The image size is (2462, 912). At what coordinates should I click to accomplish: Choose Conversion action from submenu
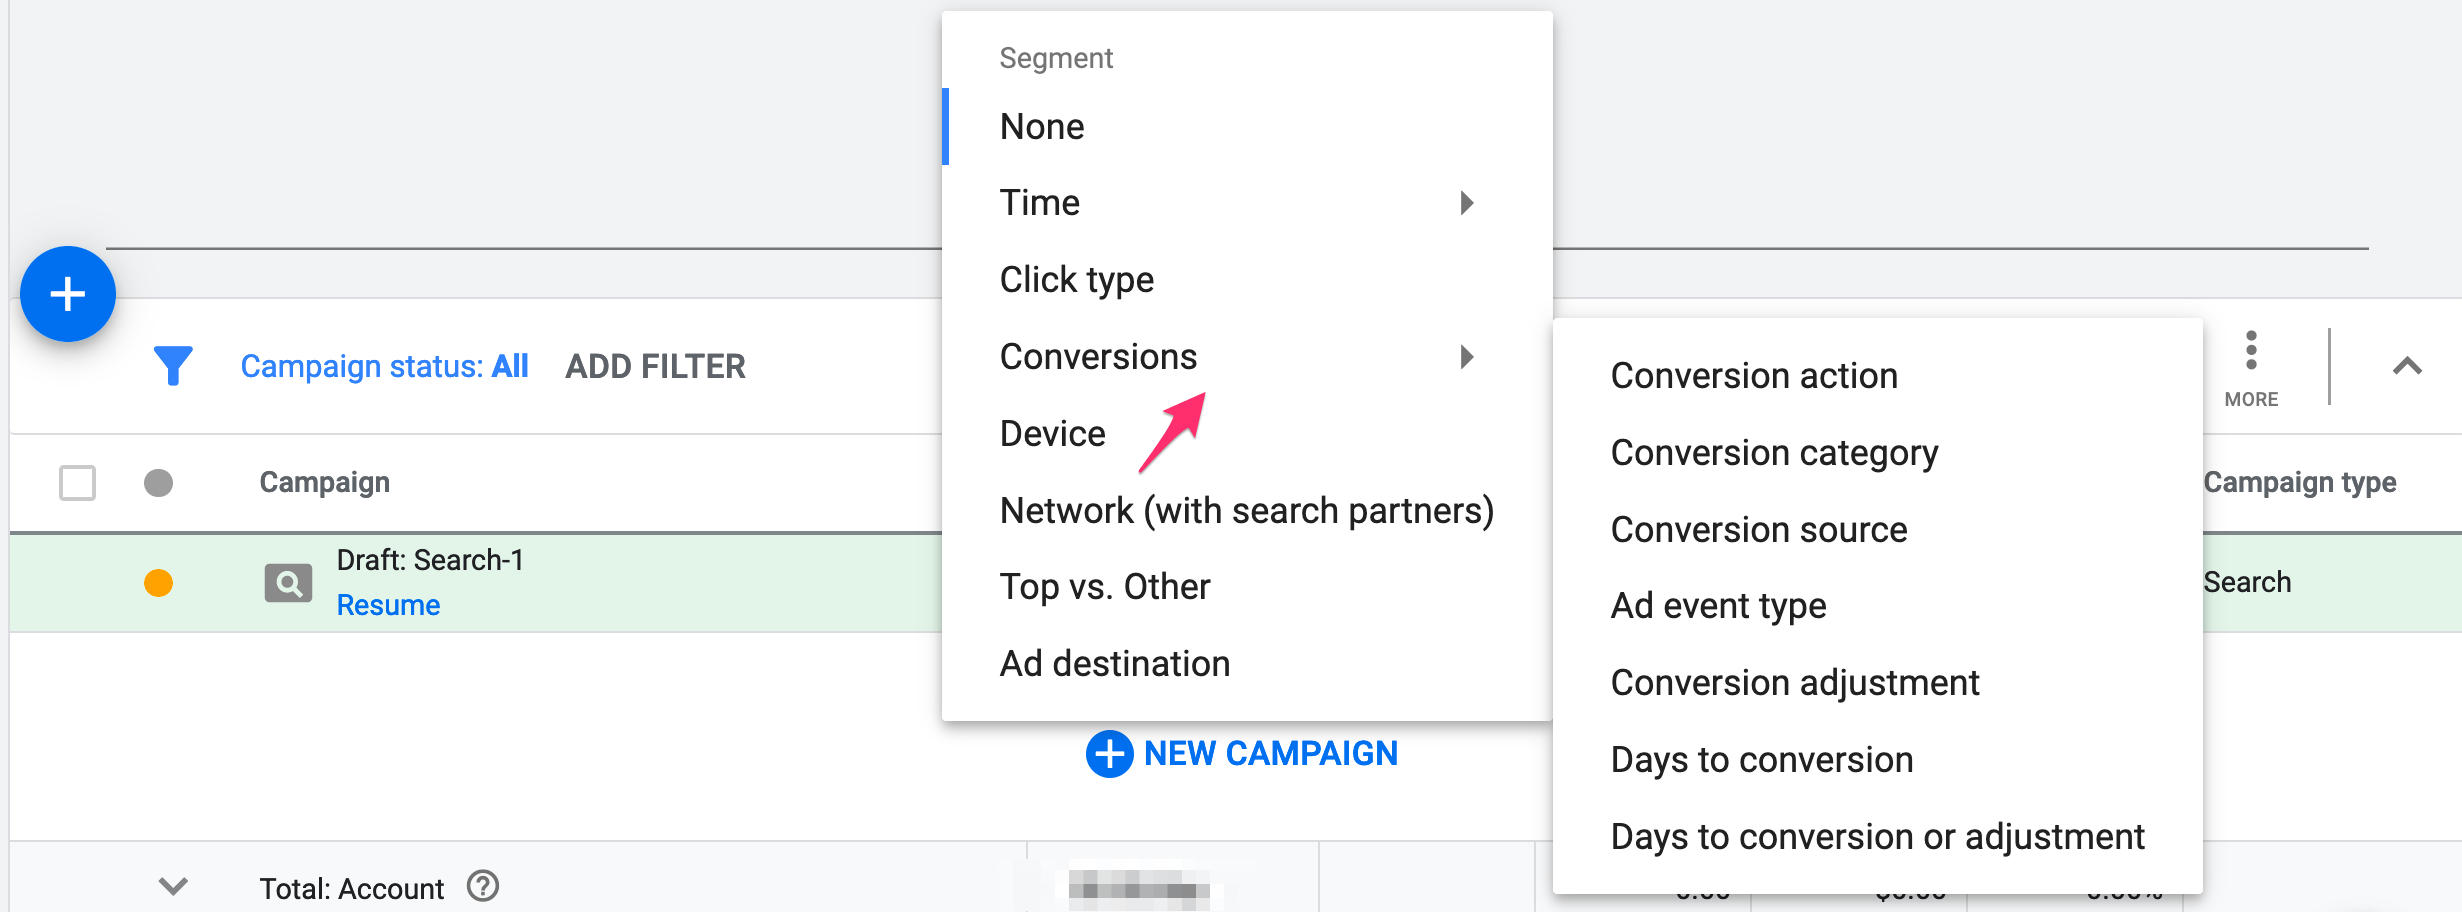[1753, 376]
